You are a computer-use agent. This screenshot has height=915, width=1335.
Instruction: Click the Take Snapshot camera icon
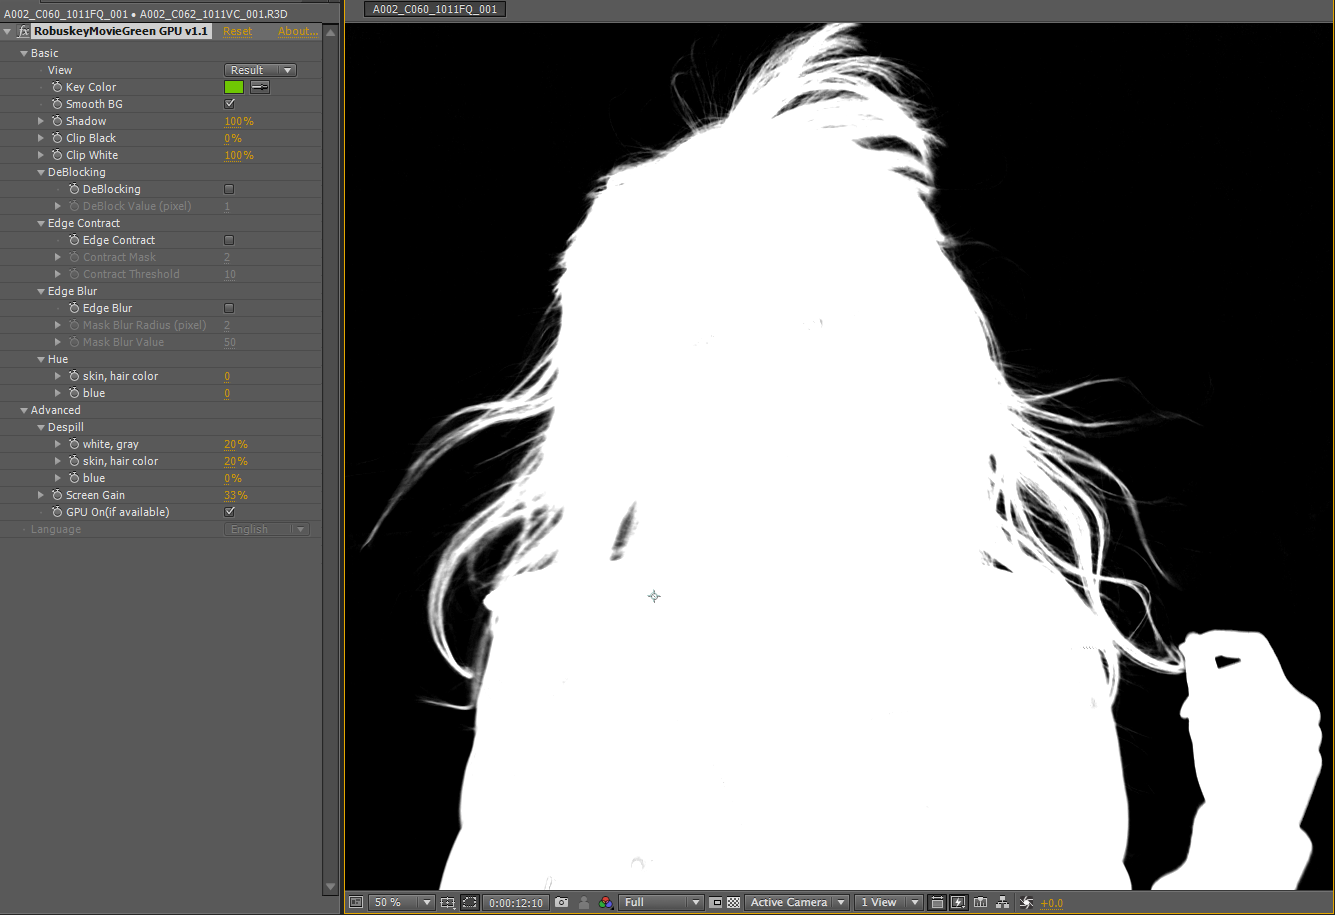(x=562, y=902)
